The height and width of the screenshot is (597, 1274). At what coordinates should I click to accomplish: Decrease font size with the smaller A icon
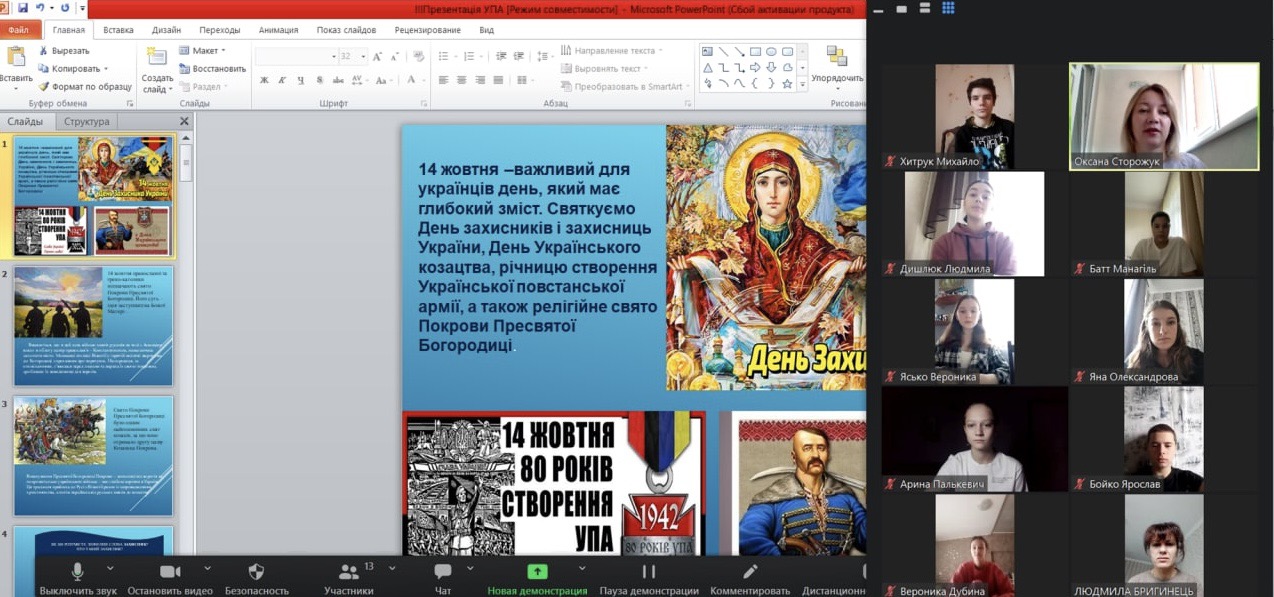395,57
